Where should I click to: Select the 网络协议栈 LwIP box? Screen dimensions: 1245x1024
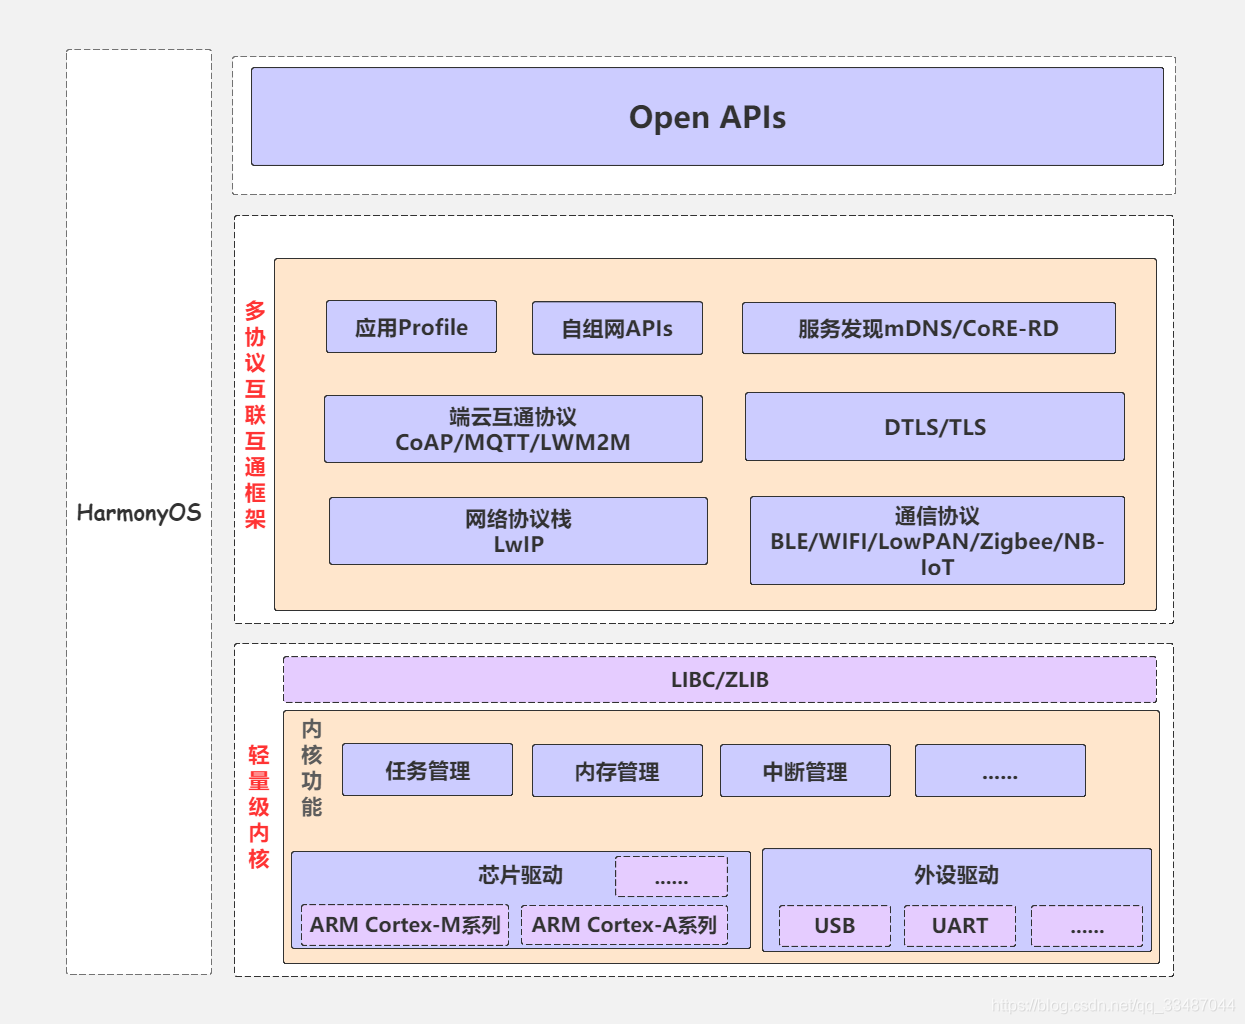(518, 531)
